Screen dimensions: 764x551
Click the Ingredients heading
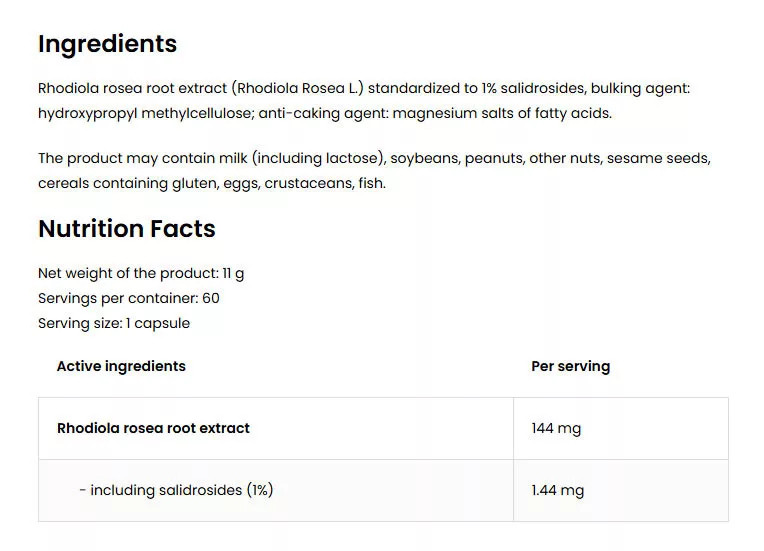(x=107, y=44)
